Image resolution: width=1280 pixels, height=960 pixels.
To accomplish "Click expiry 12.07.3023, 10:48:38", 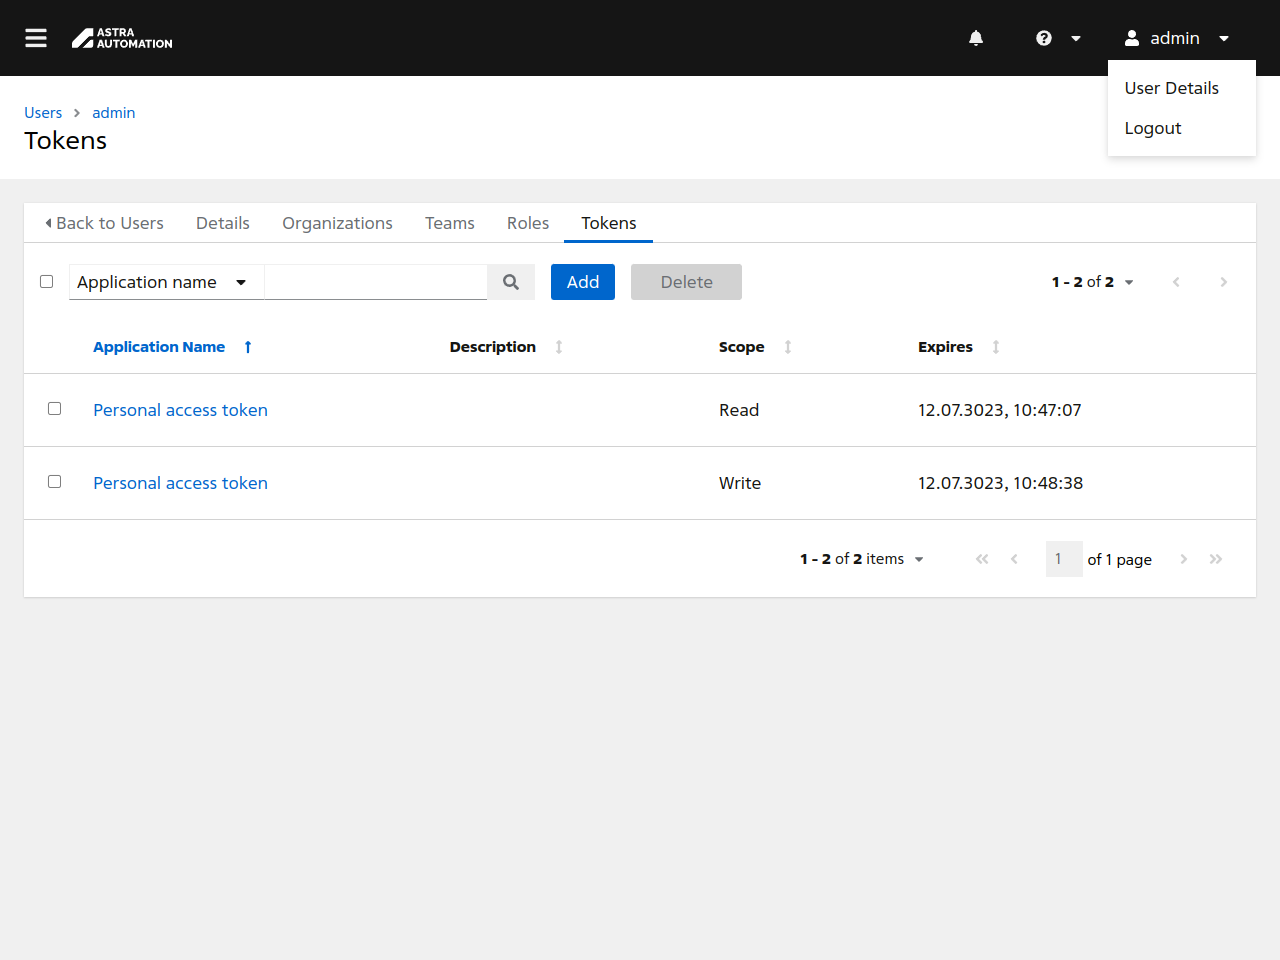I will [1001, 483].
